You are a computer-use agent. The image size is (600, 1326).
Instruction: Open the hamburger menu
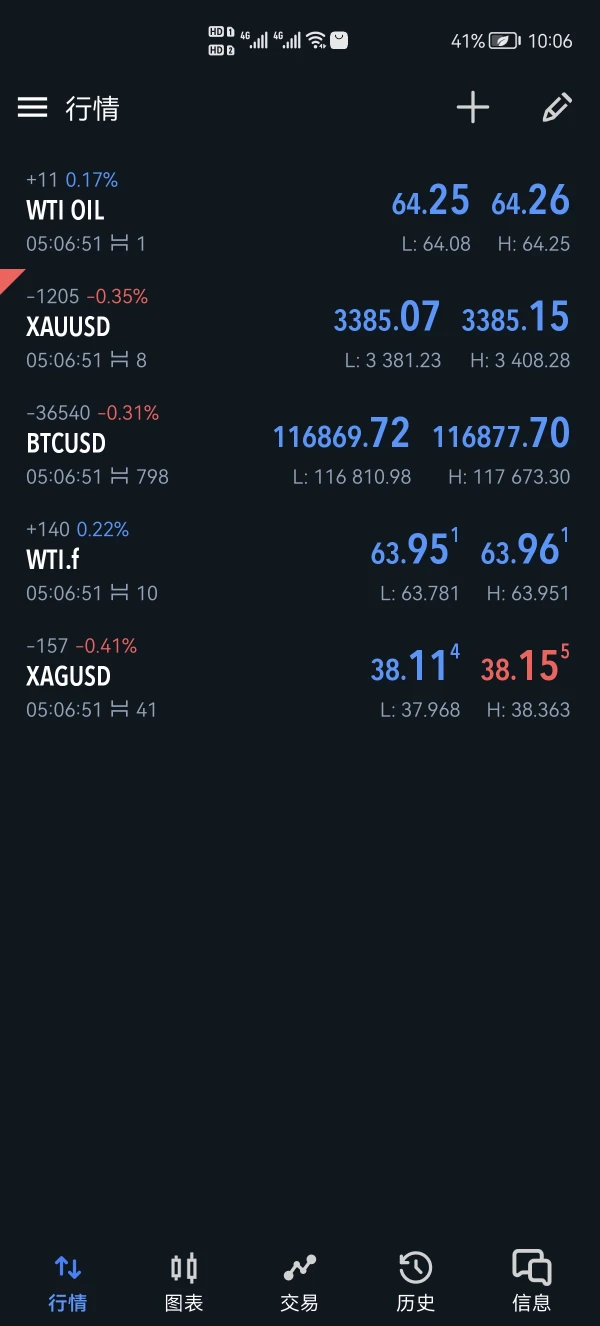[x=33, y=108]
